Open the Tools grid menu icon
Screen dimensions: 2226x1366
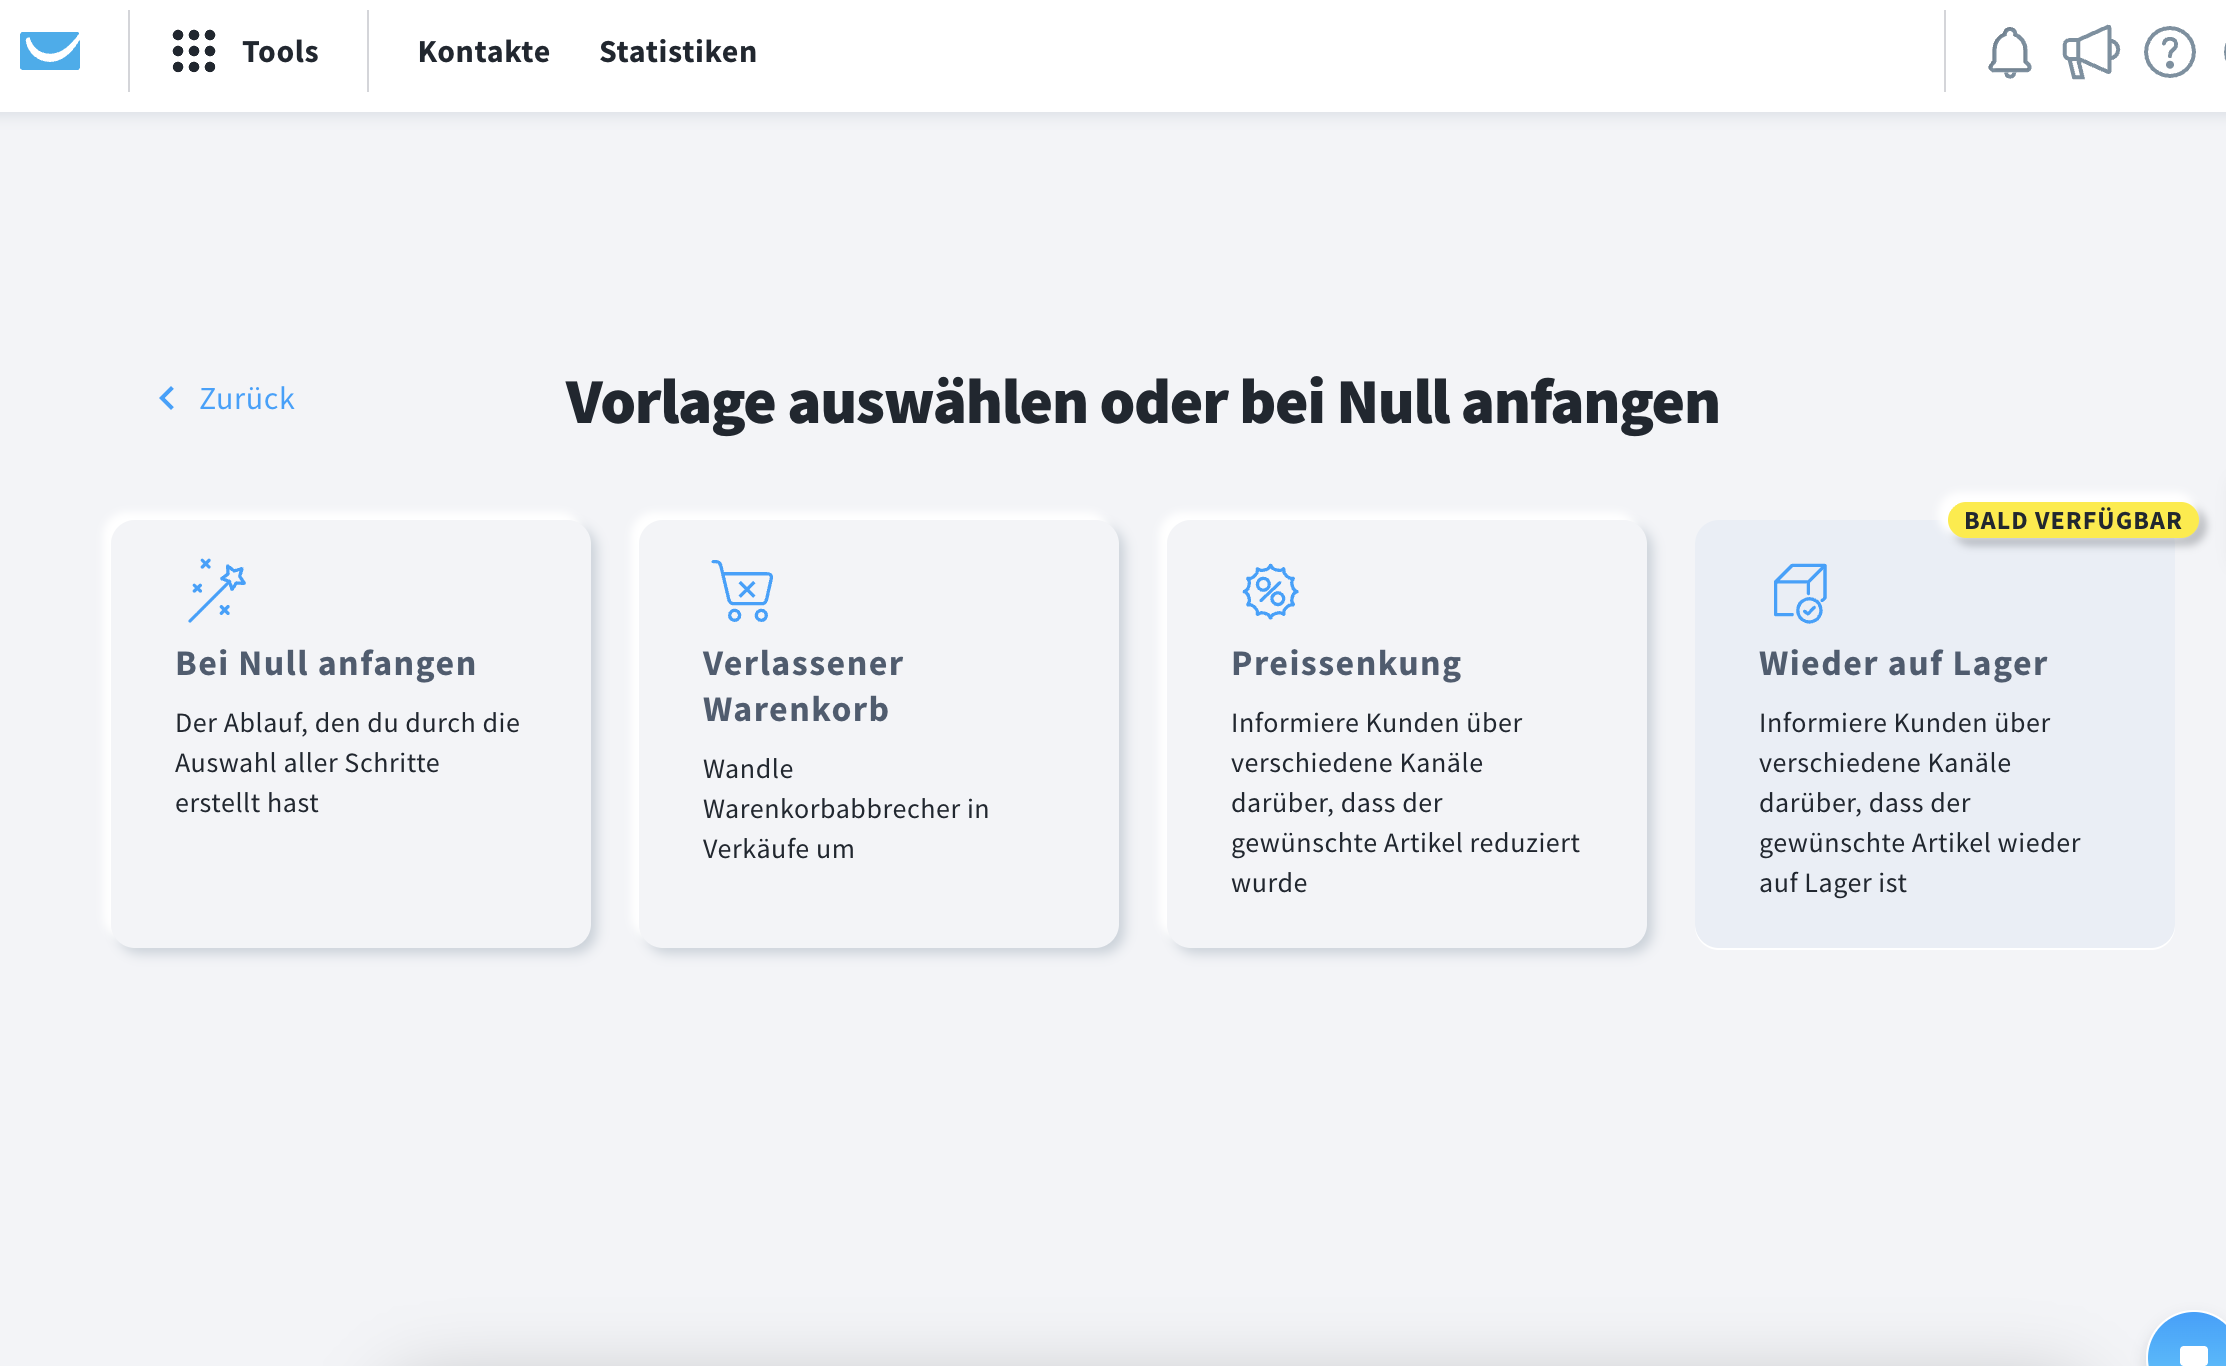click(x=193, y=51)
